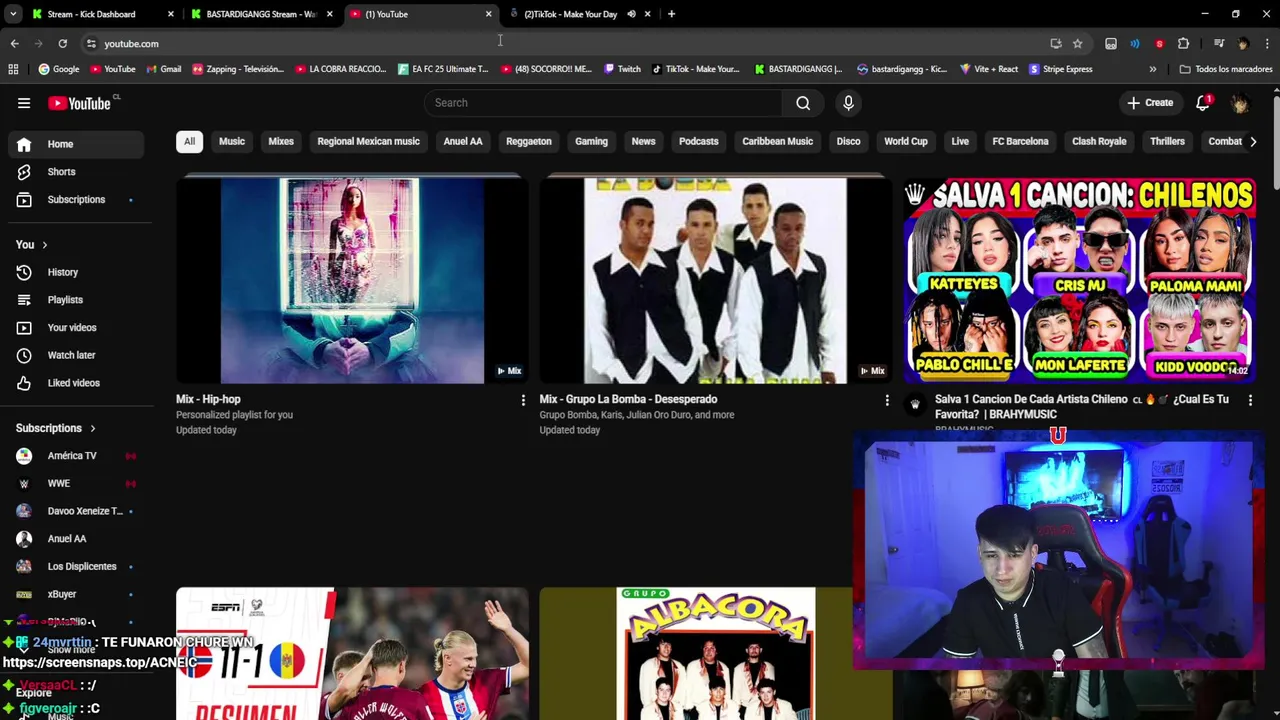Play the Mix - Hip-hop thumbnail

coord(352,280)
